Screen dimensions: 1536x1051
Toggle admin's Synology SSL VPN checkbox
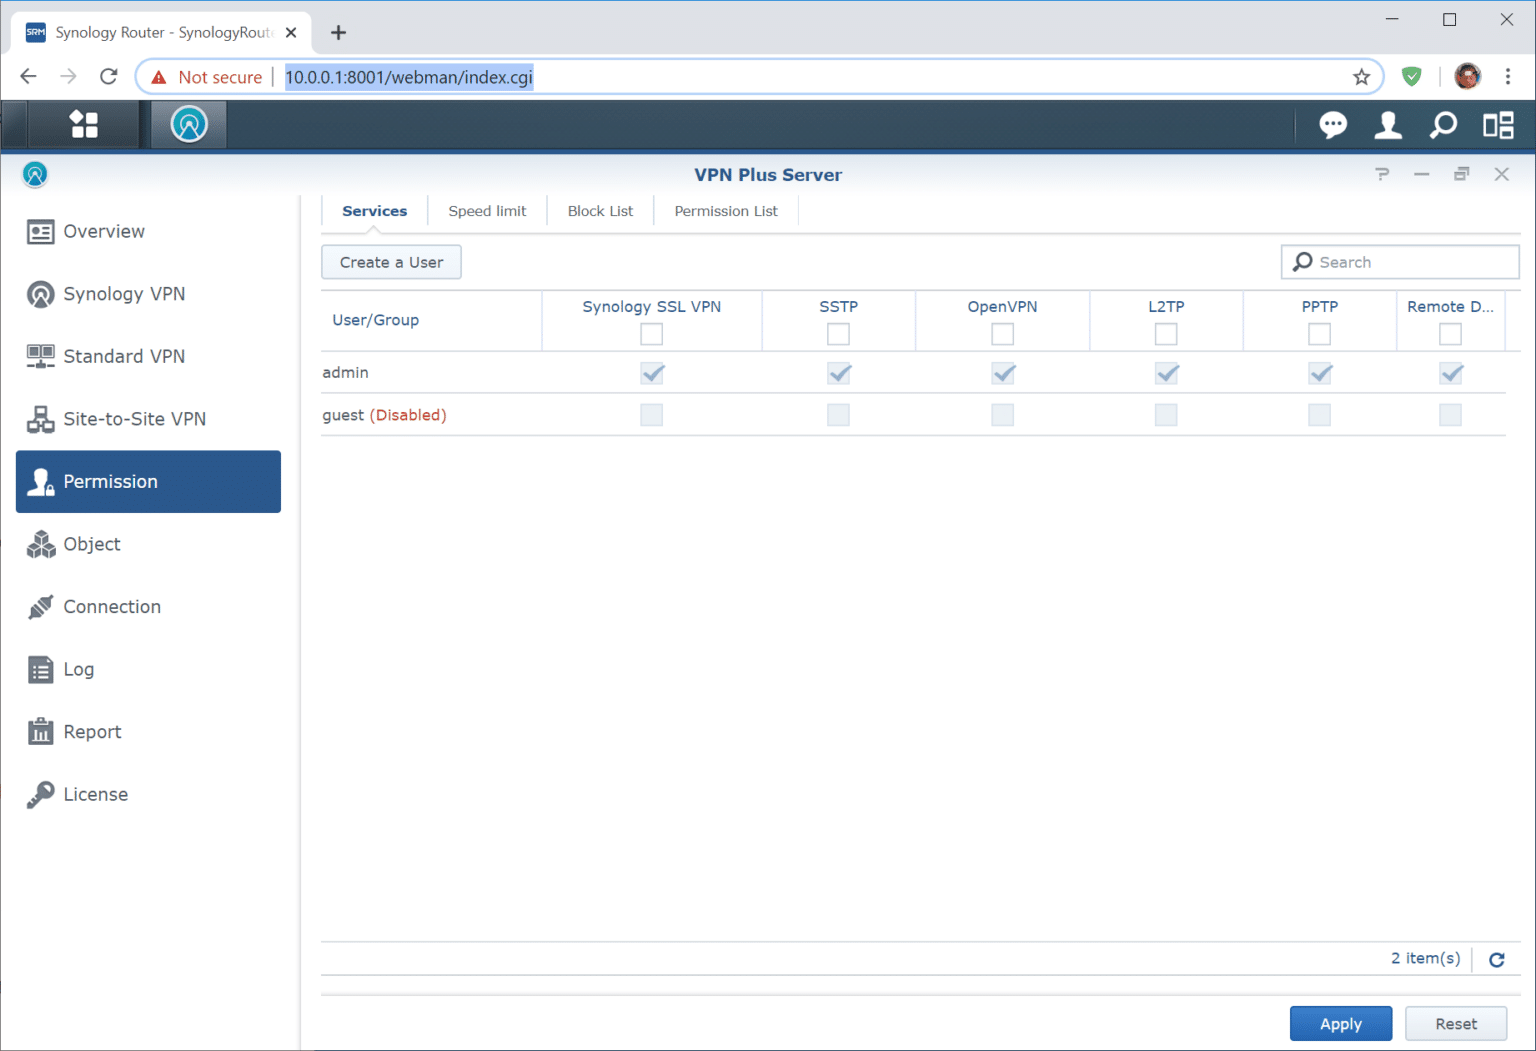tap(652, 373)
